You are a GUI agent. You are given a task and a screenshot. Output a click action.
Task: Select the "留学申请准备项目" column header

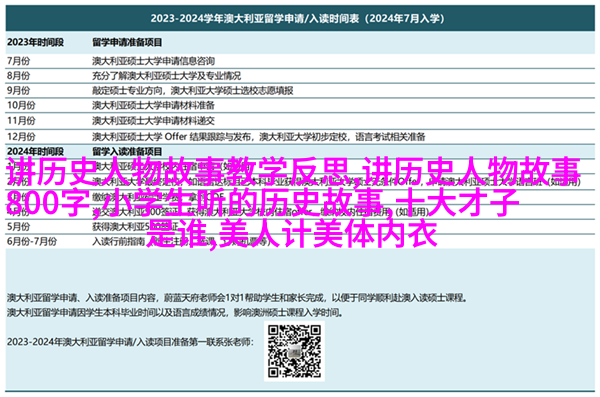point(127,42)
